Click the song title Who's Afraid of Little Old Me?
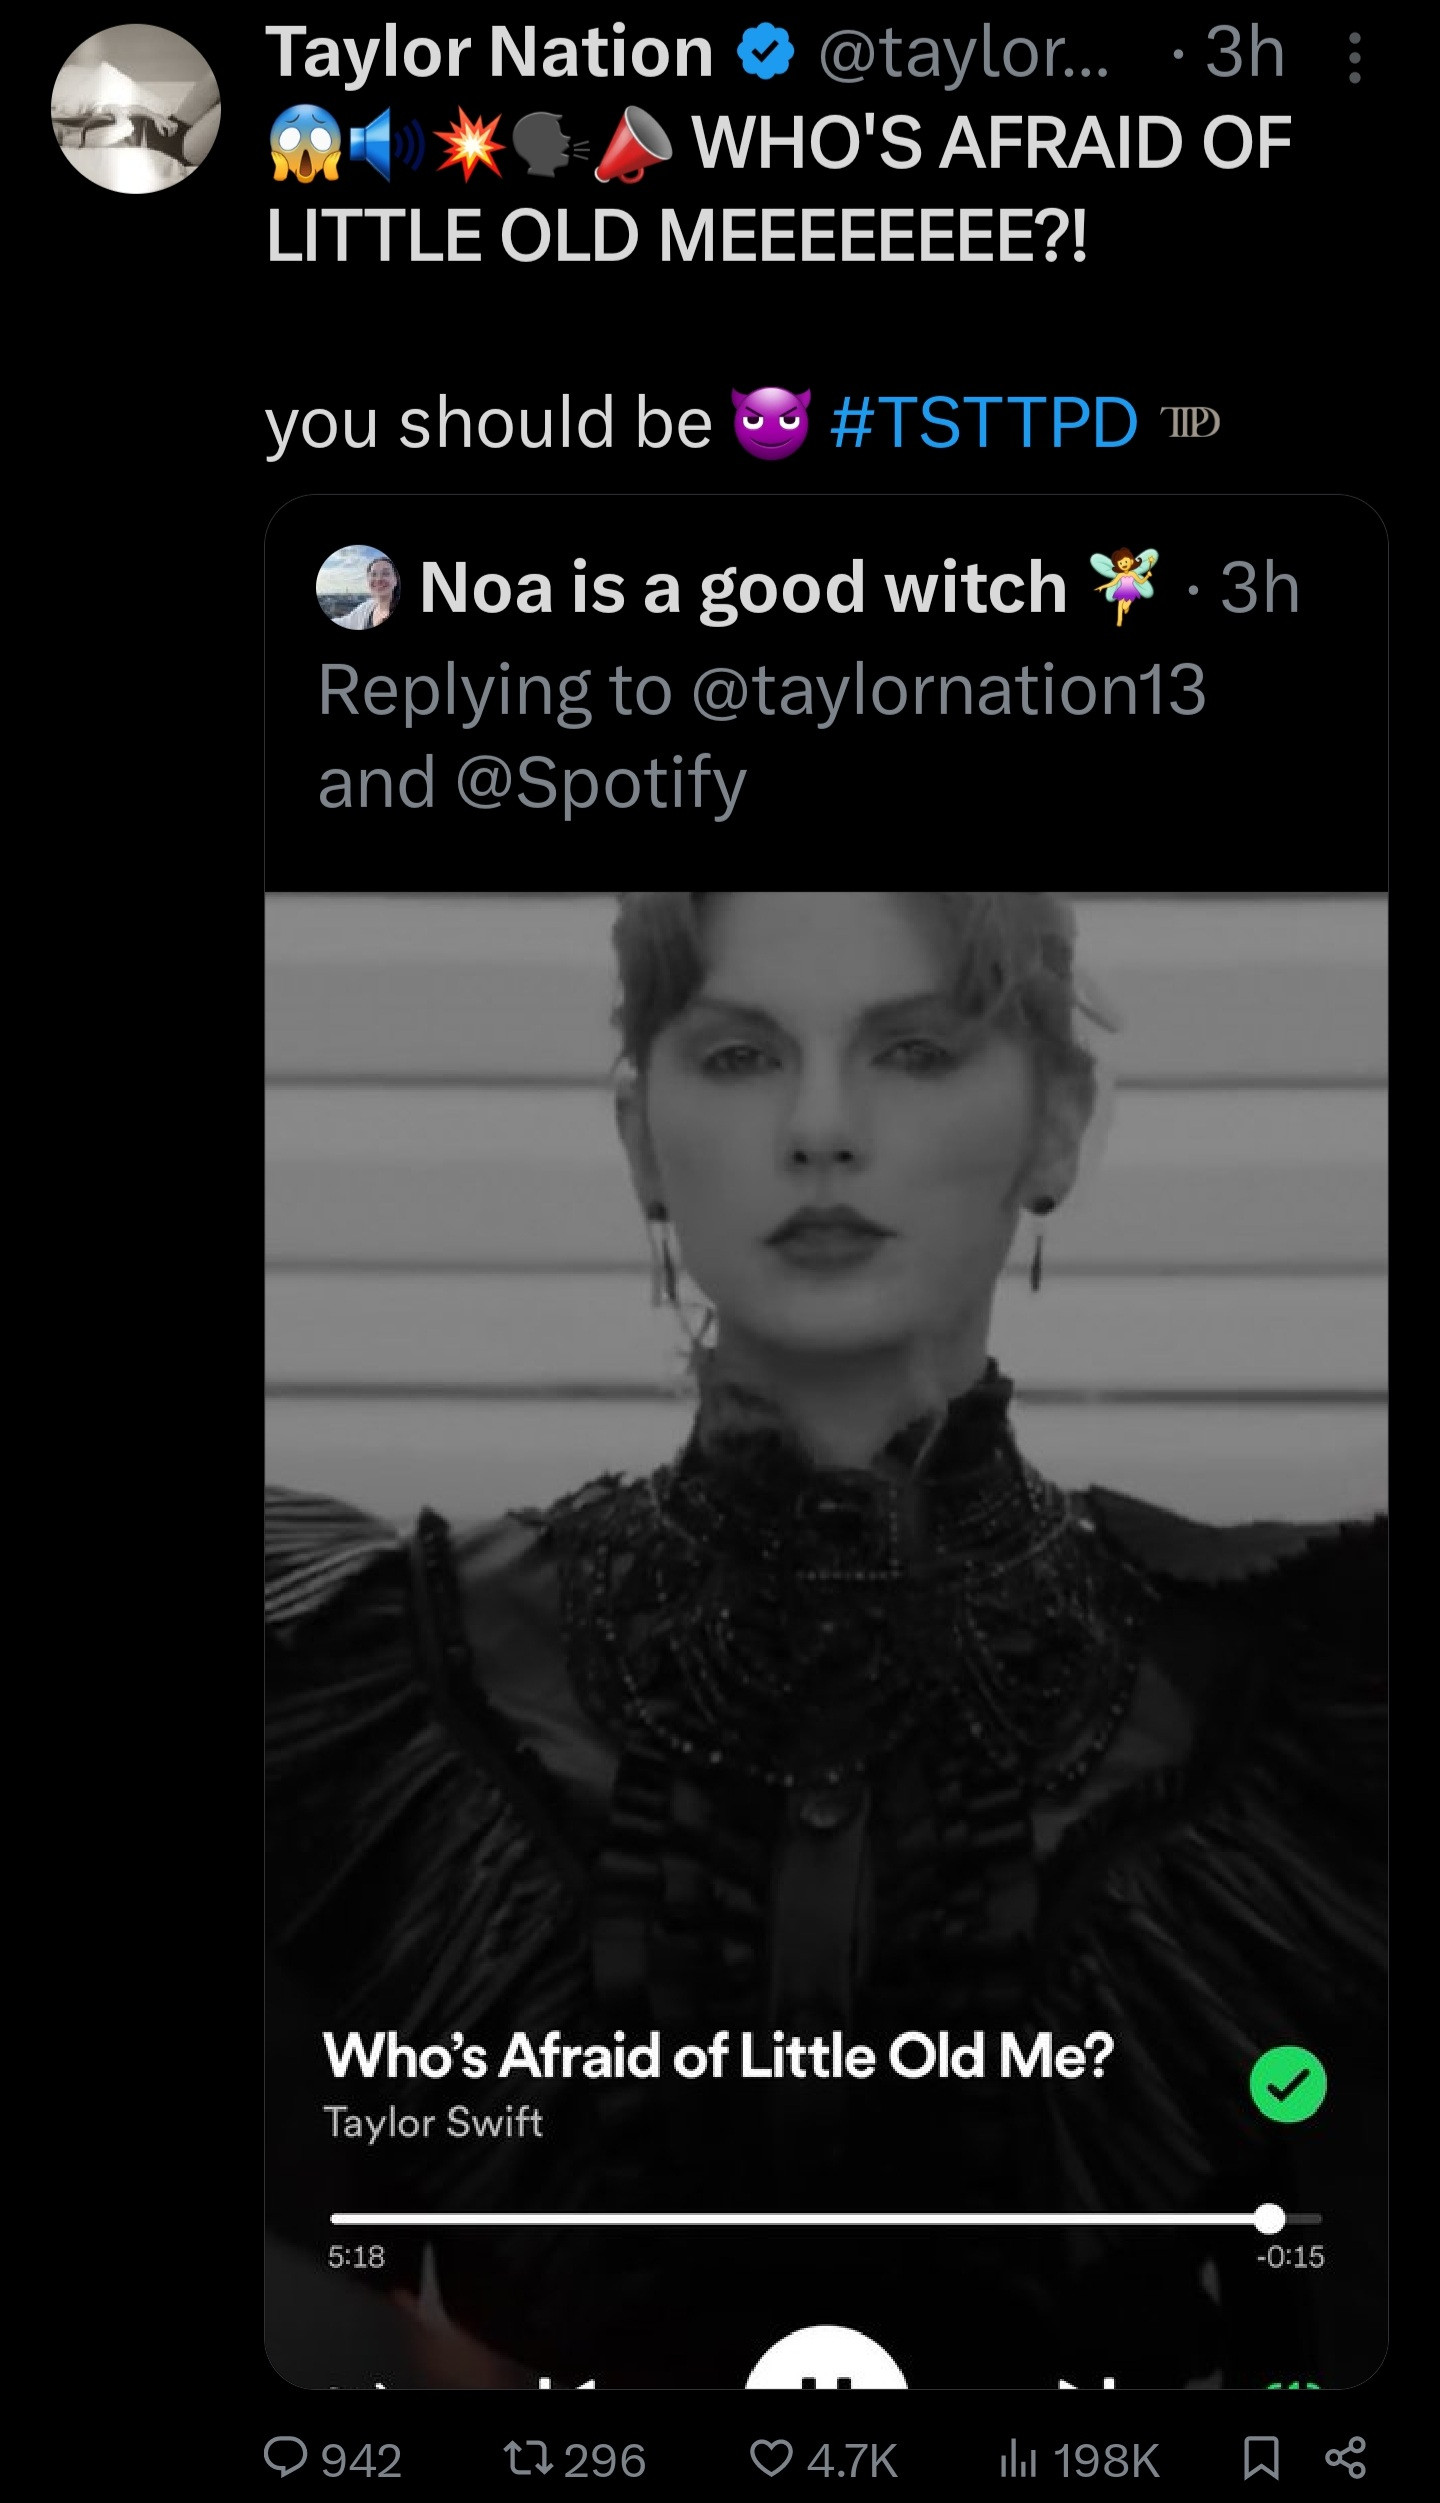 pos(718,2056)
